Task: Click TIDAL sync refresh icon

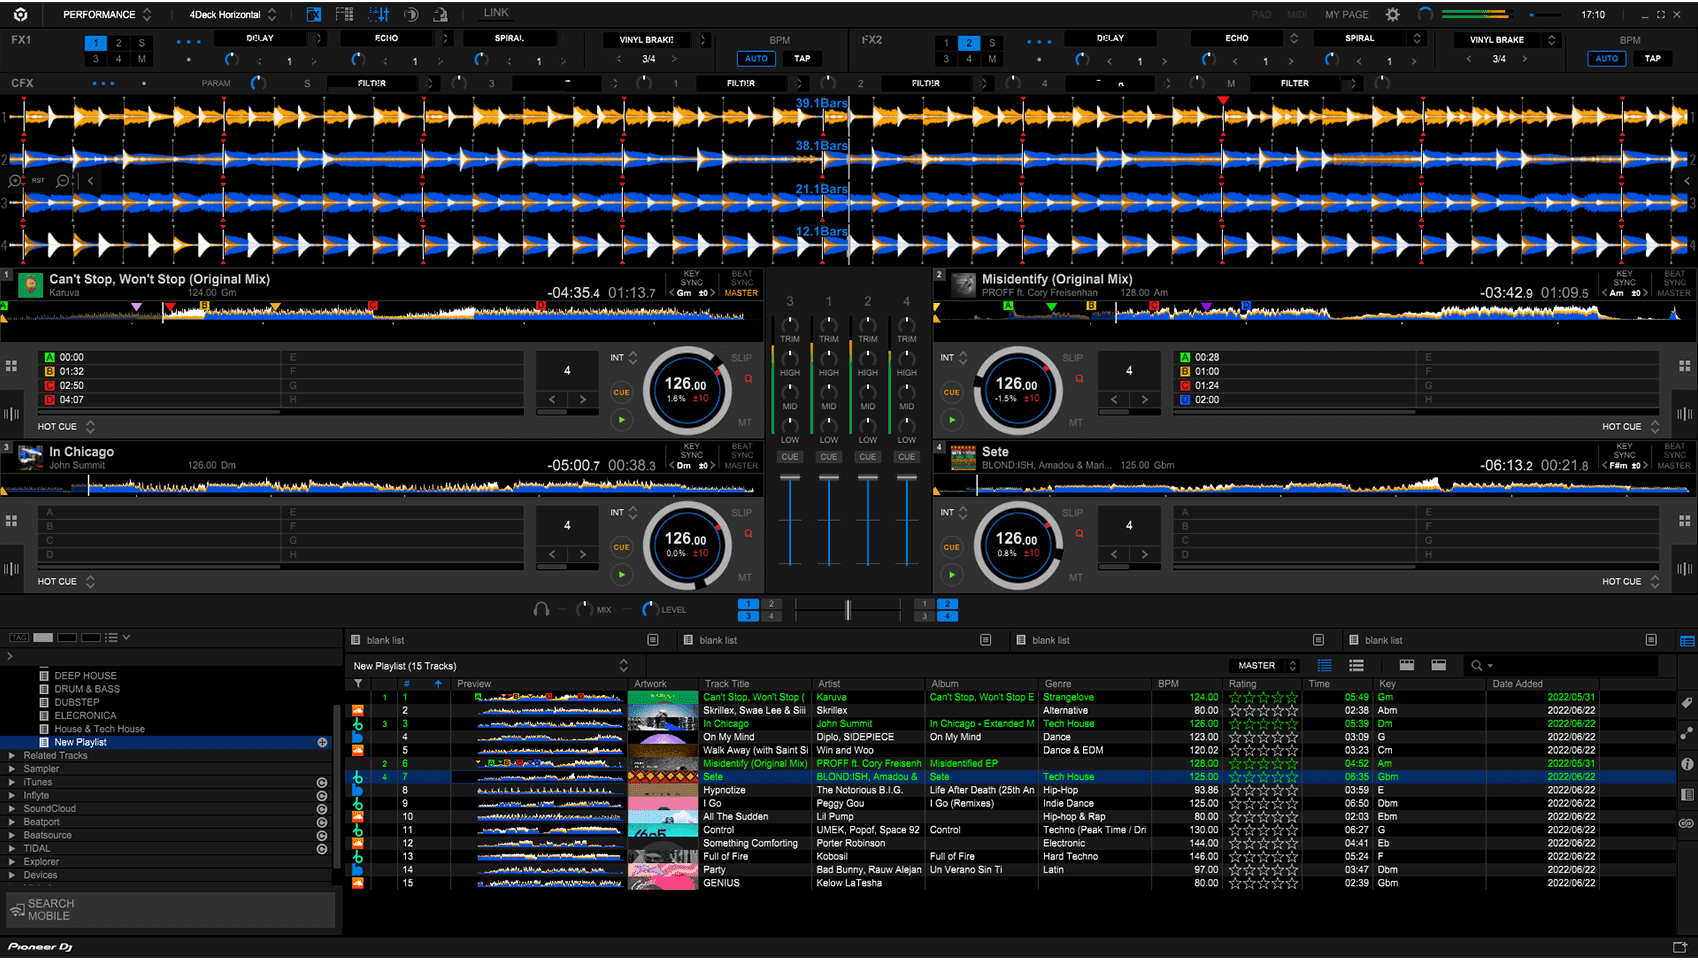Action: coord(322,848)
